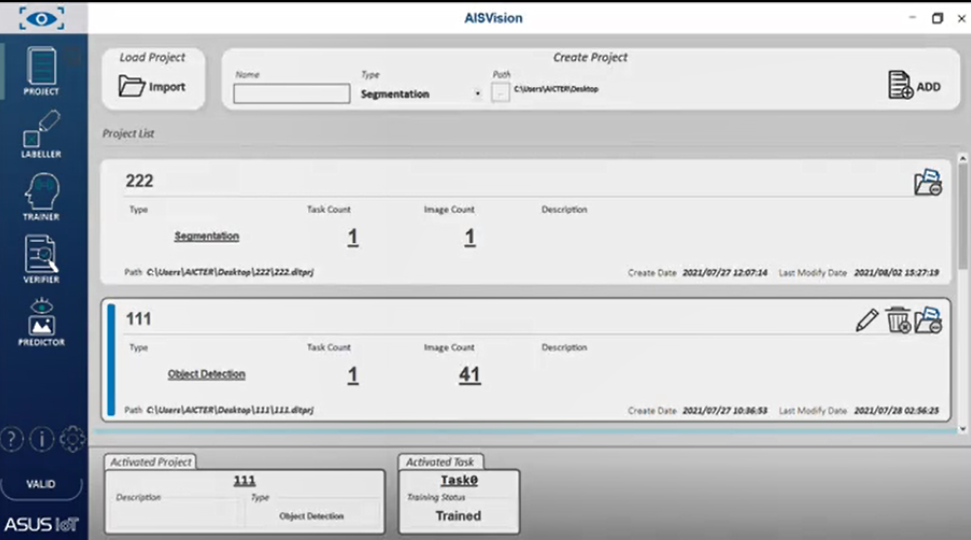Click the VALID license status button
The width and height of the screenshot is (971, 540).
click(41, 484)
